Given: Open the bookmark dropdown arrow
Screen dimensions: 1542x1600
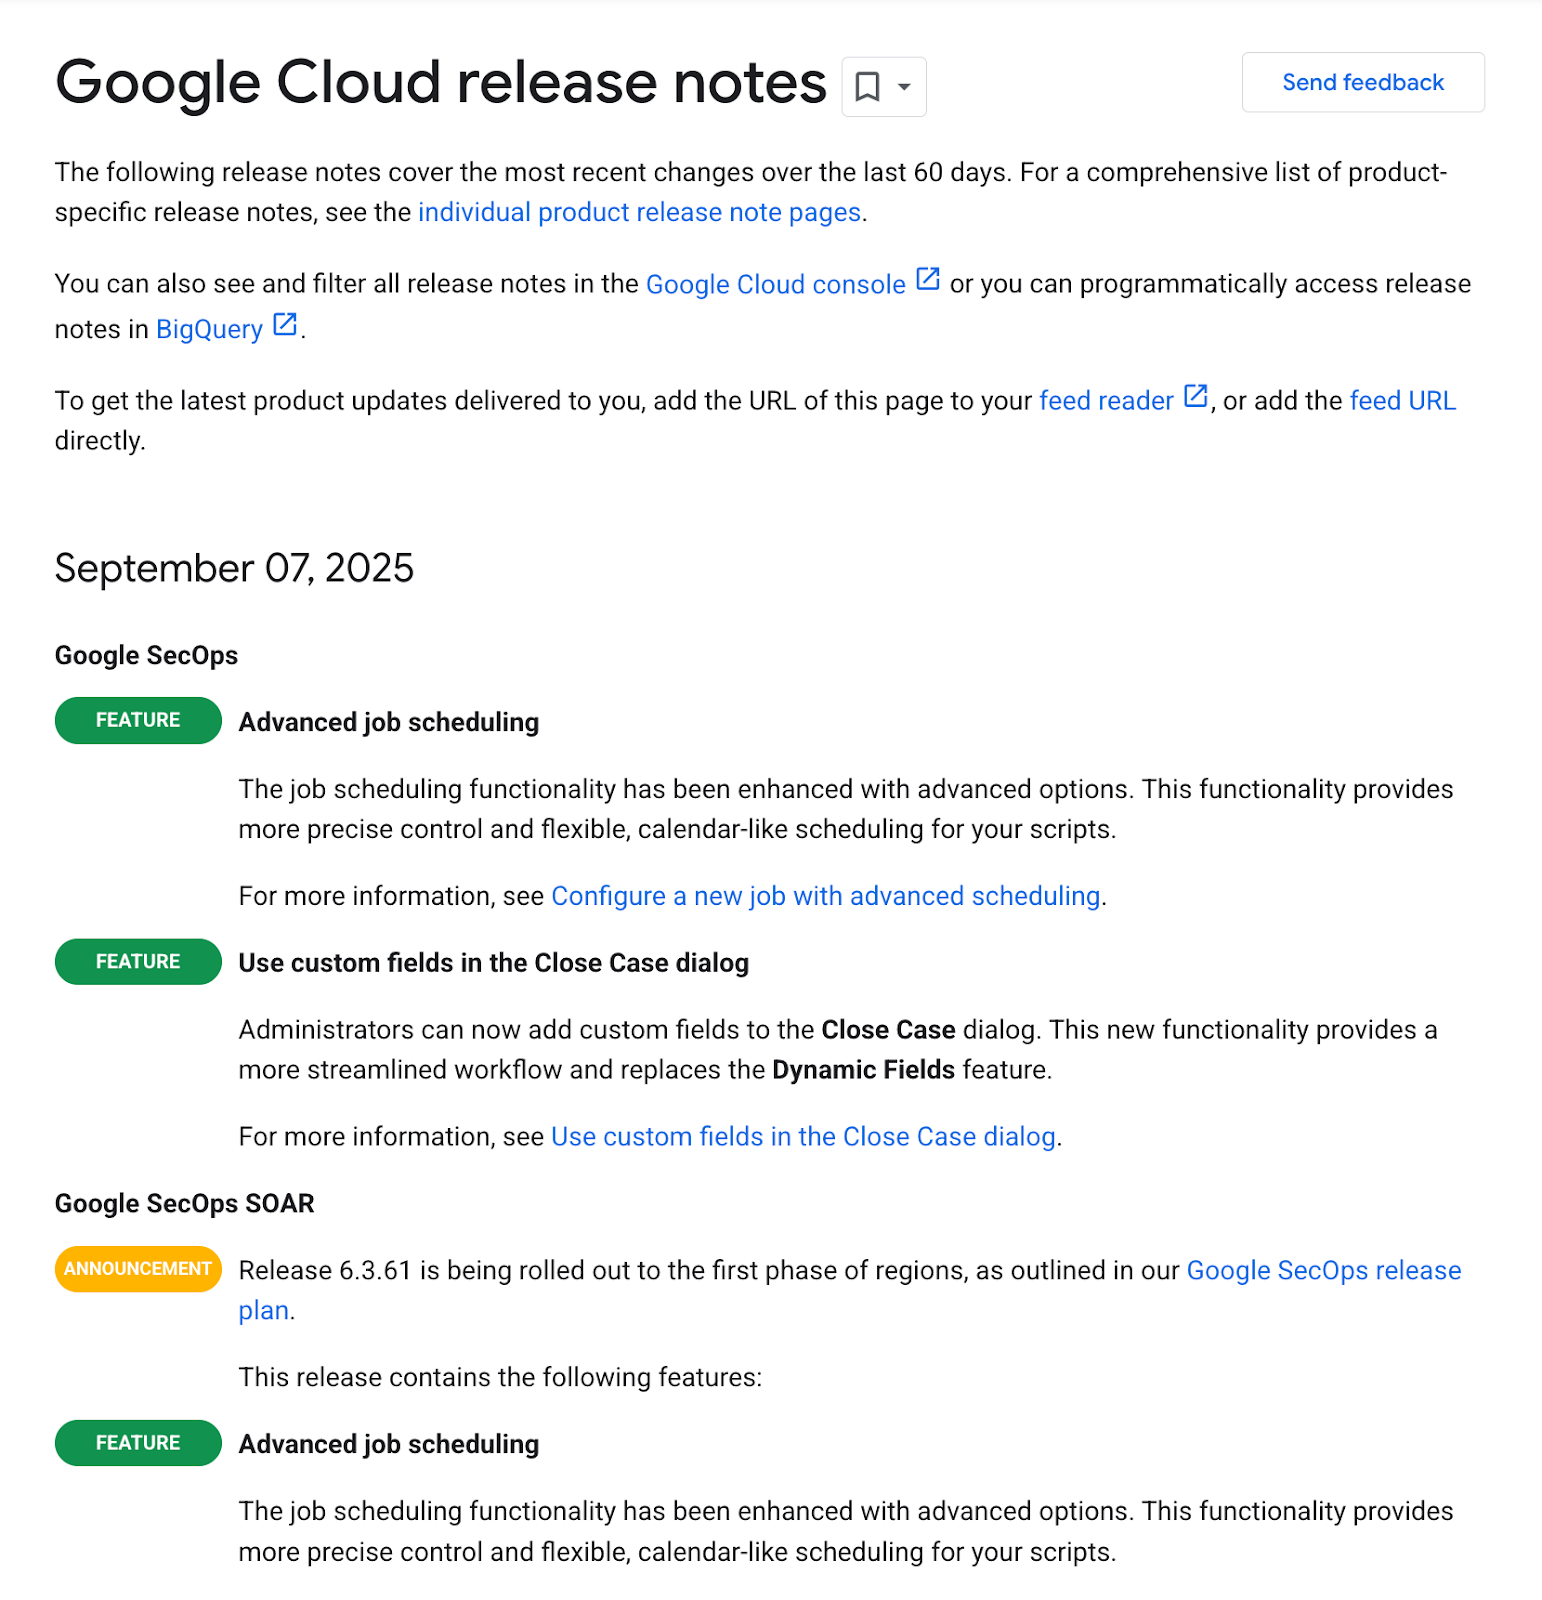Looking at the screenshot, I should coord(901,86).
